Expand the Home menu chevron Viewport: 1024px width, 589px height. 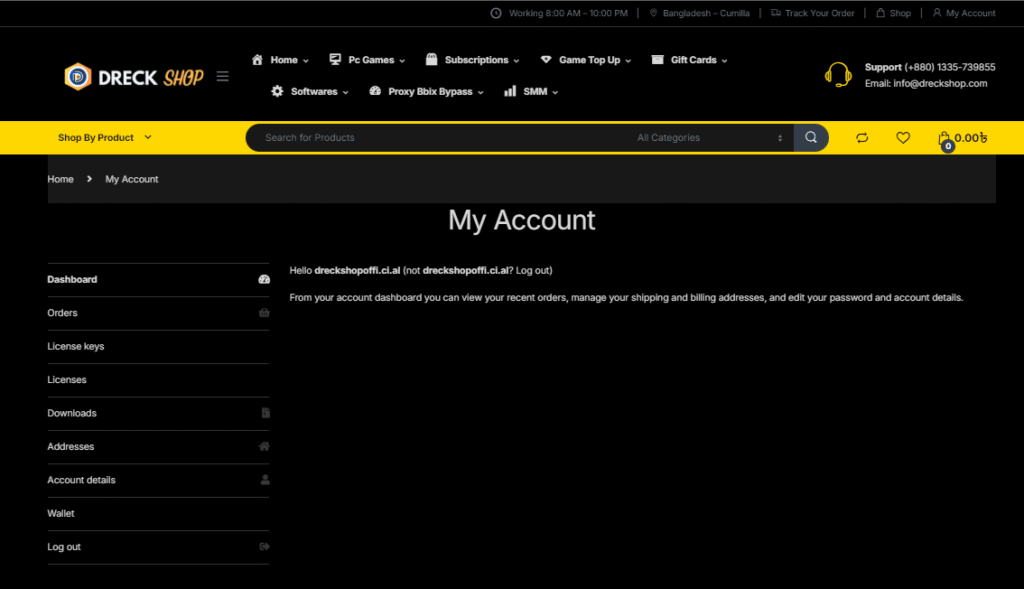coord(306,61)
